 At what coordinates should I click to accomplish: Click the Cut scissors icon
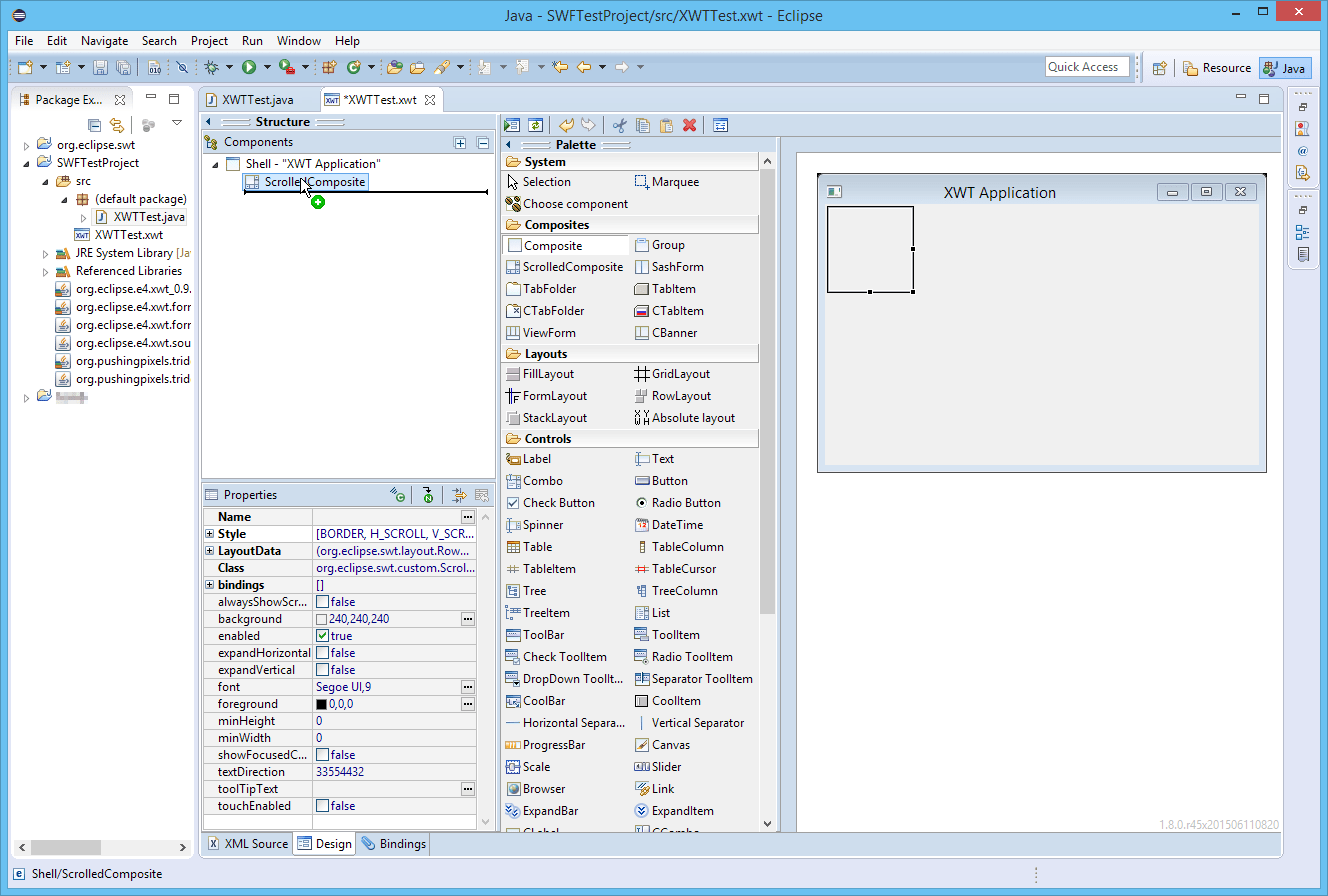(x=619, y=125)
